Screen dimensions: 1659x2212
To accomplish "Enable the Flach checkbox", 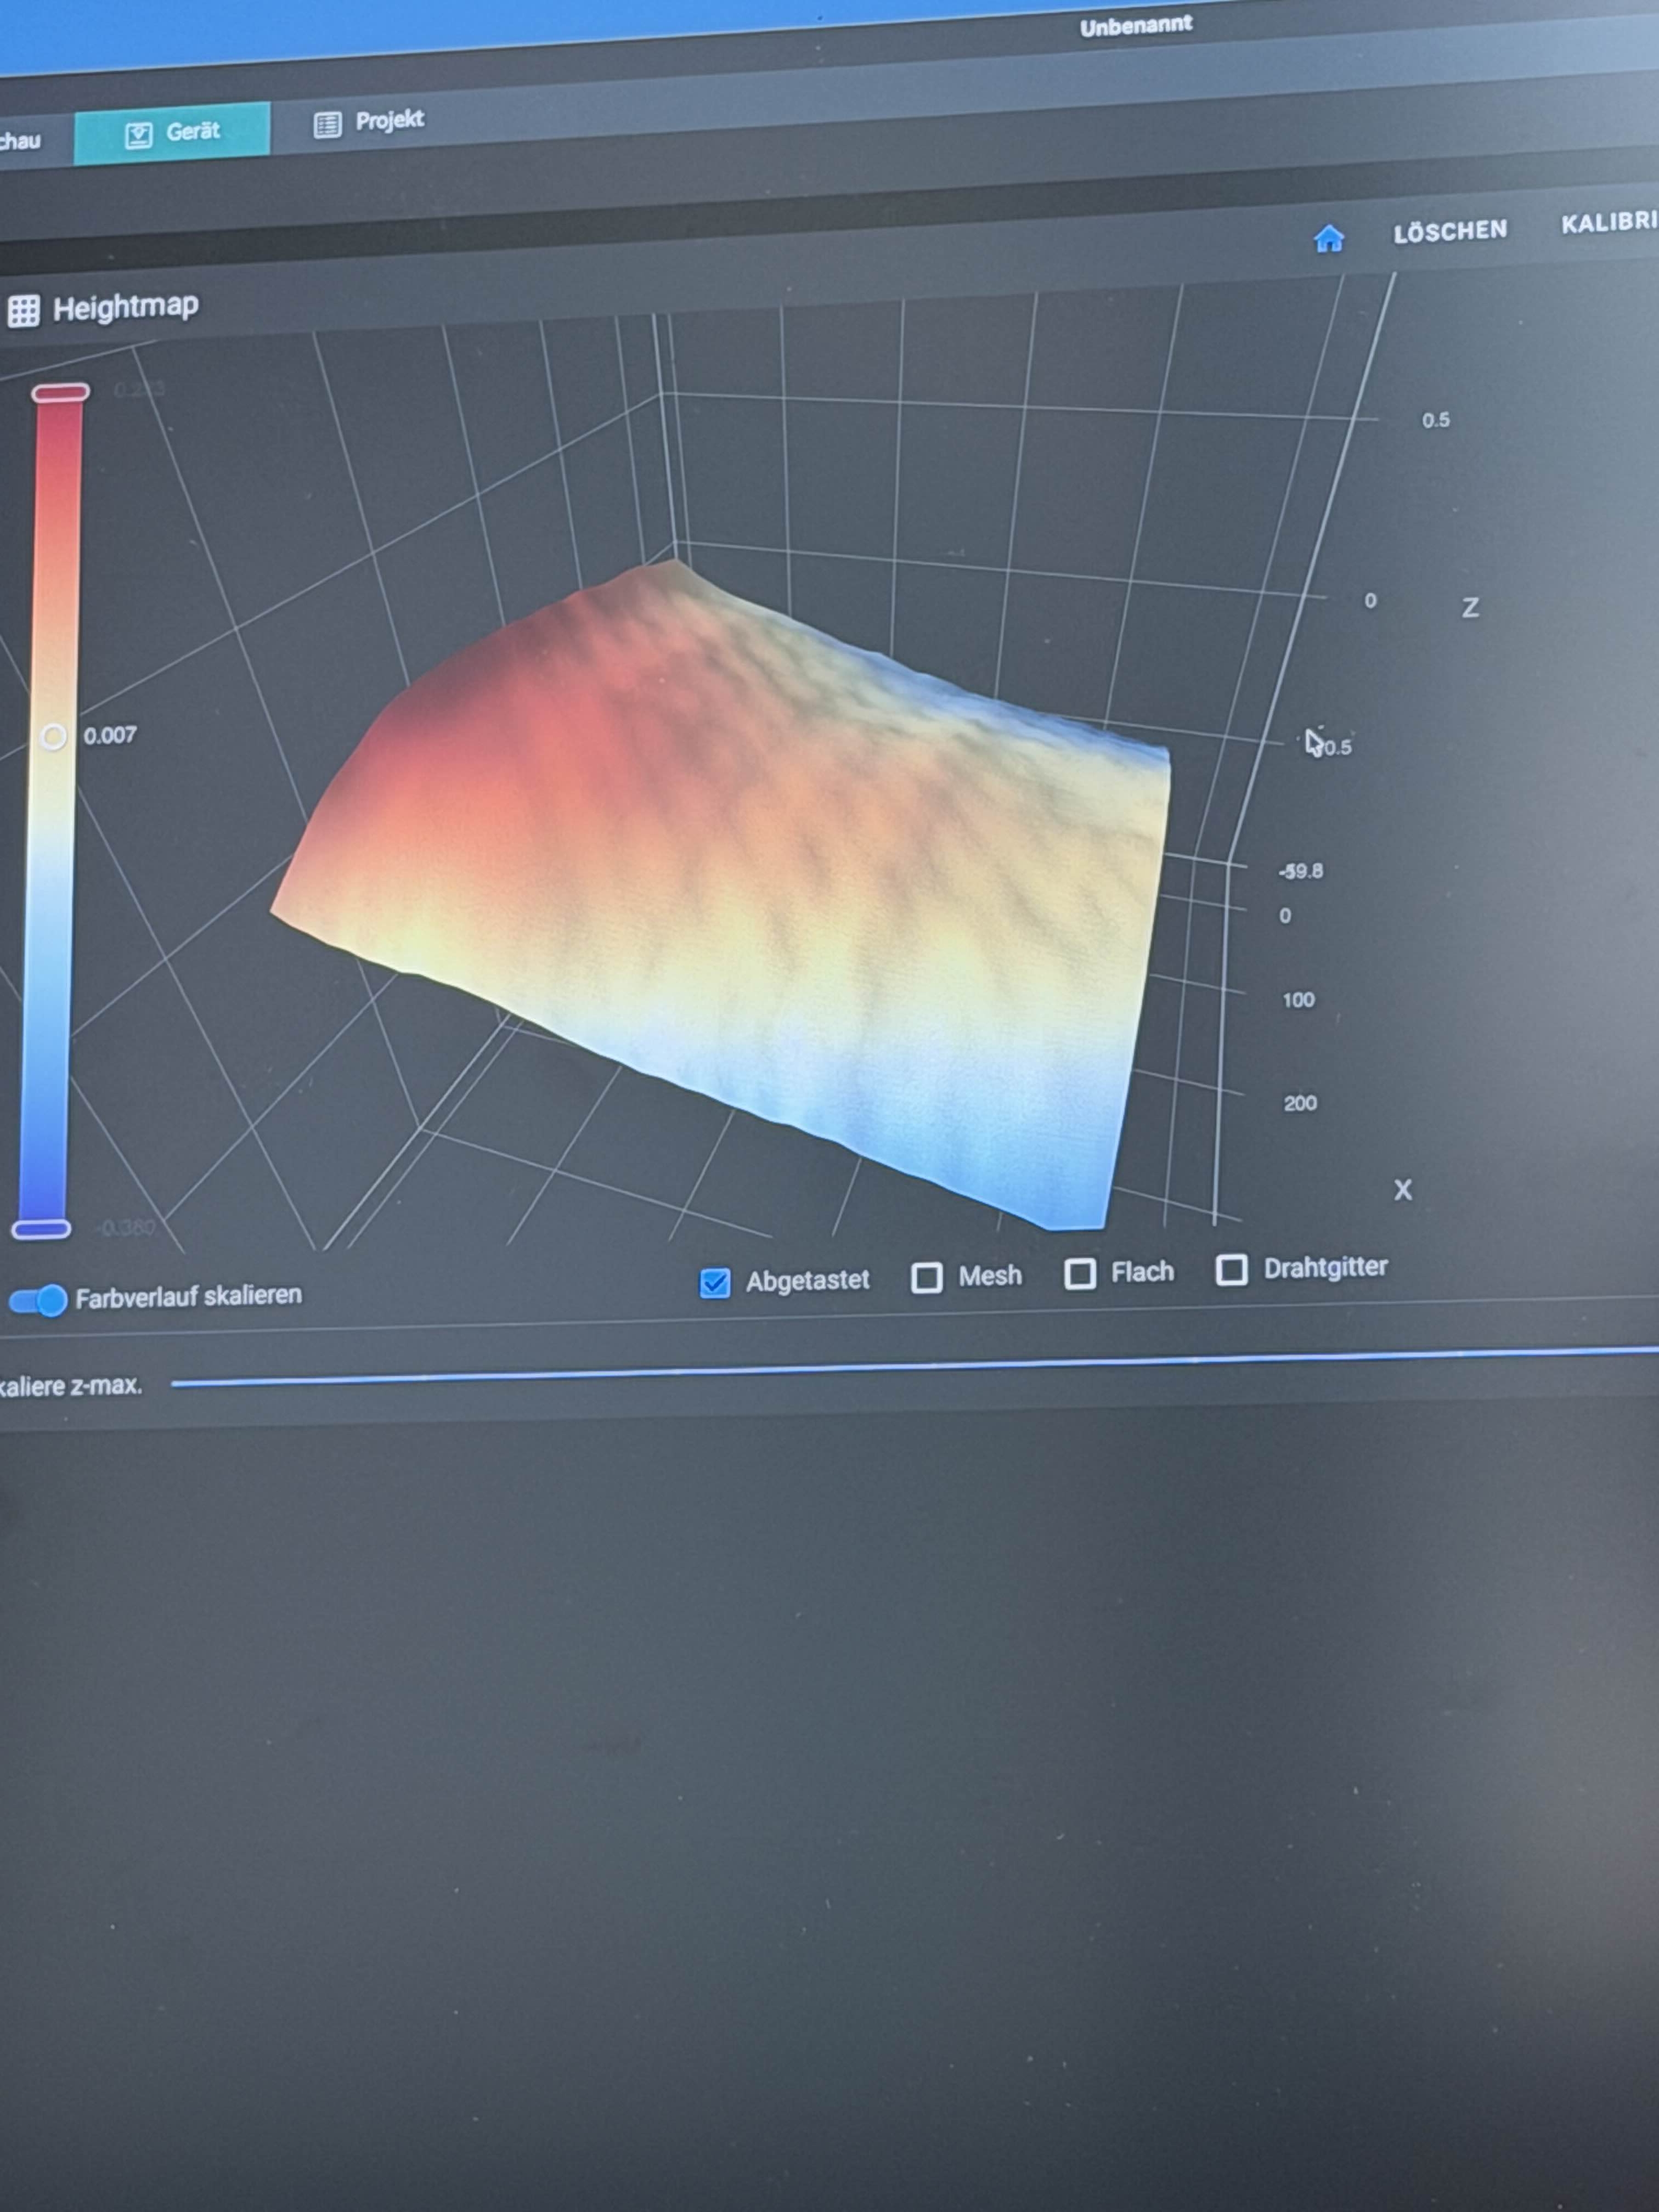I will (1079, 1274).
